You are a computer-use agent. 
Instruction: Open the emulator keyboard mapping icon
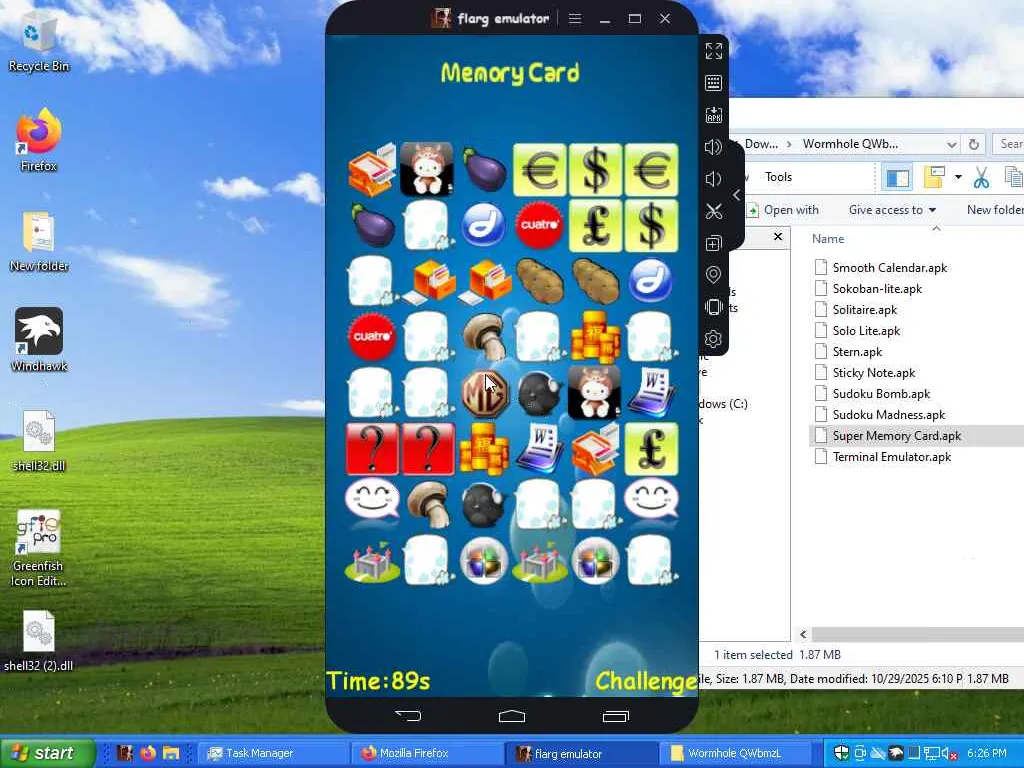point(713,83)
